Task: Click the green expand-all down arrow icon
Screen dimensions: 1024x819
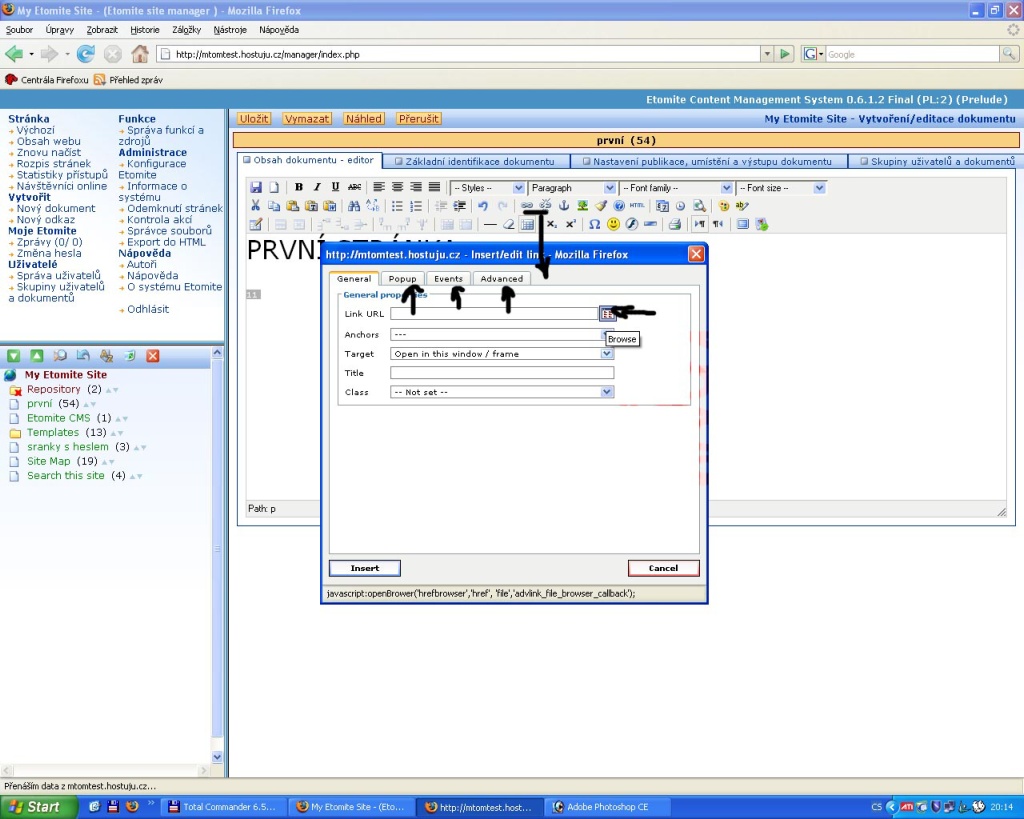Action: [x=14, y=356]
